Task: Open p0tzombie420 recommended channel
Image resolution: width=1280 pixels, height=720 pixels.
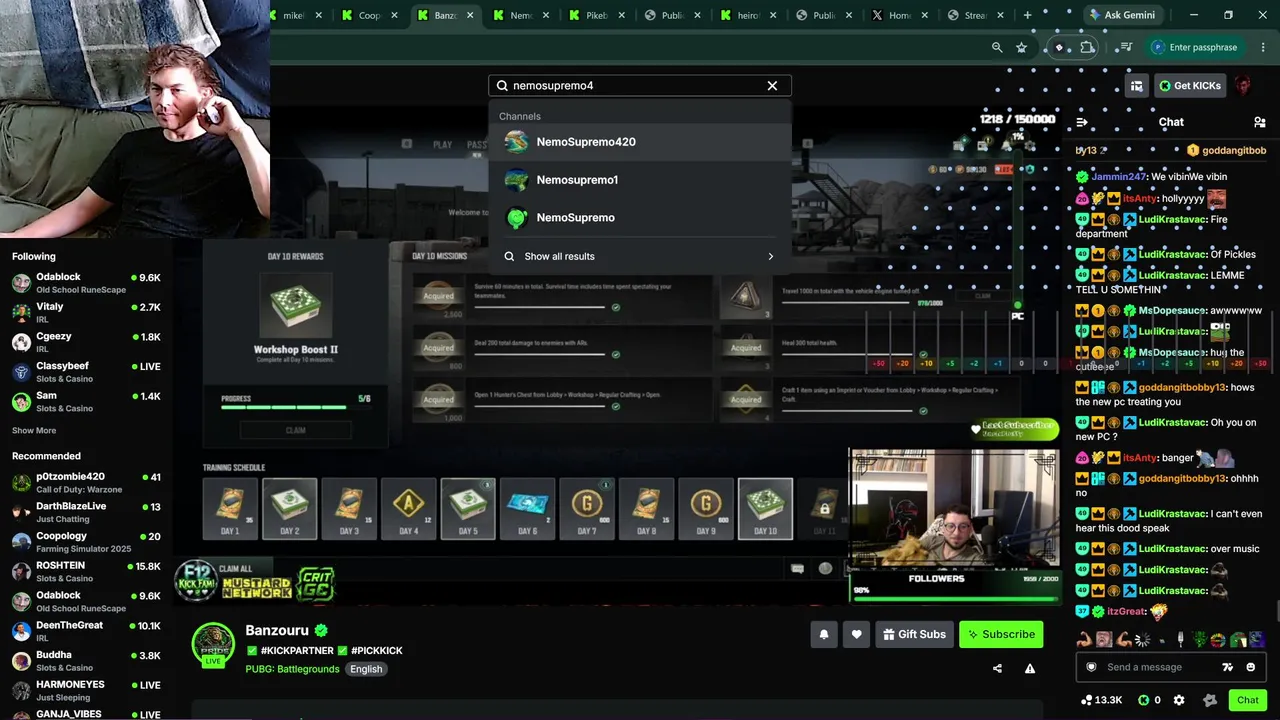Action: (86, 483)
